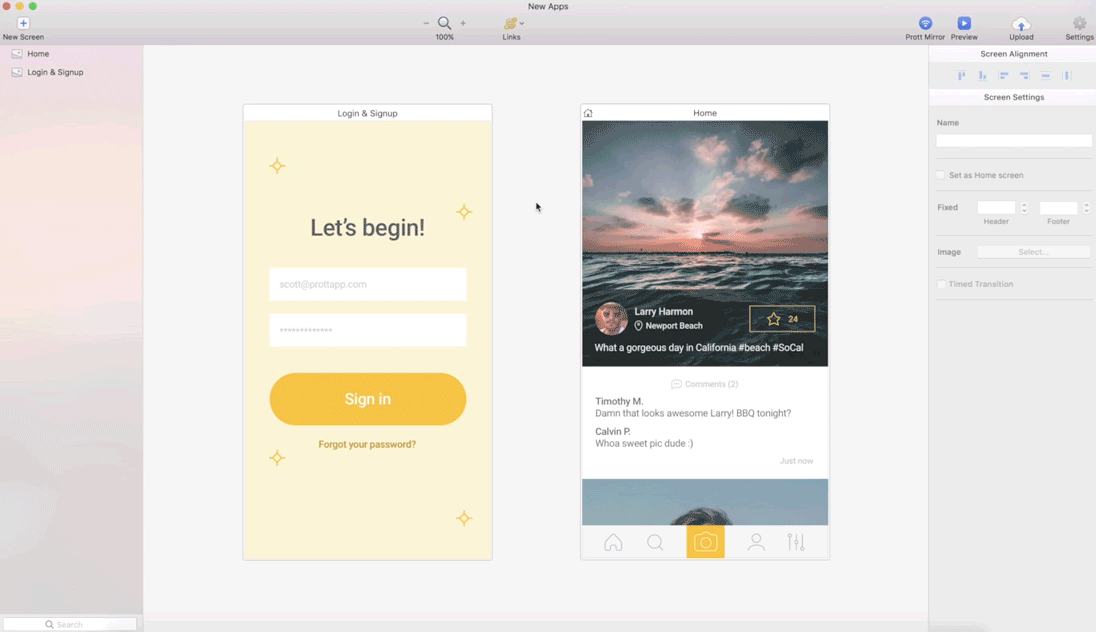
Task: Click the Just now timestamp
Action: click(796, 461)
